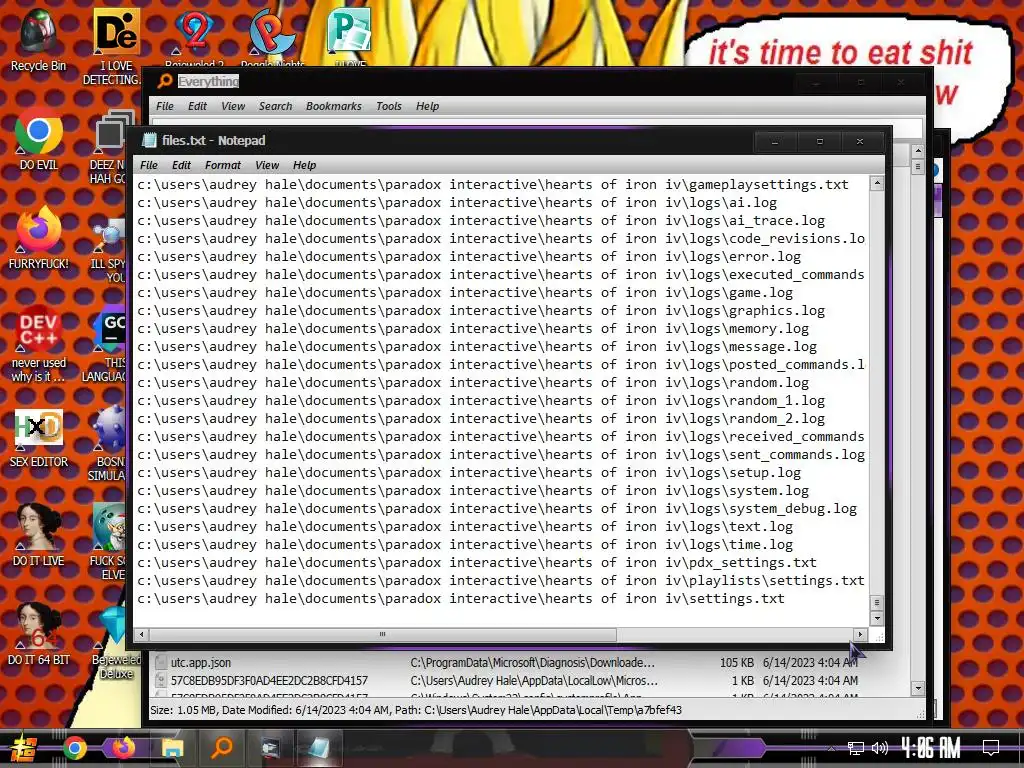1024x768 pixels.
Task: Click Notepad horizontal scrollbar left arrow
Action: [x=142, y=634]
